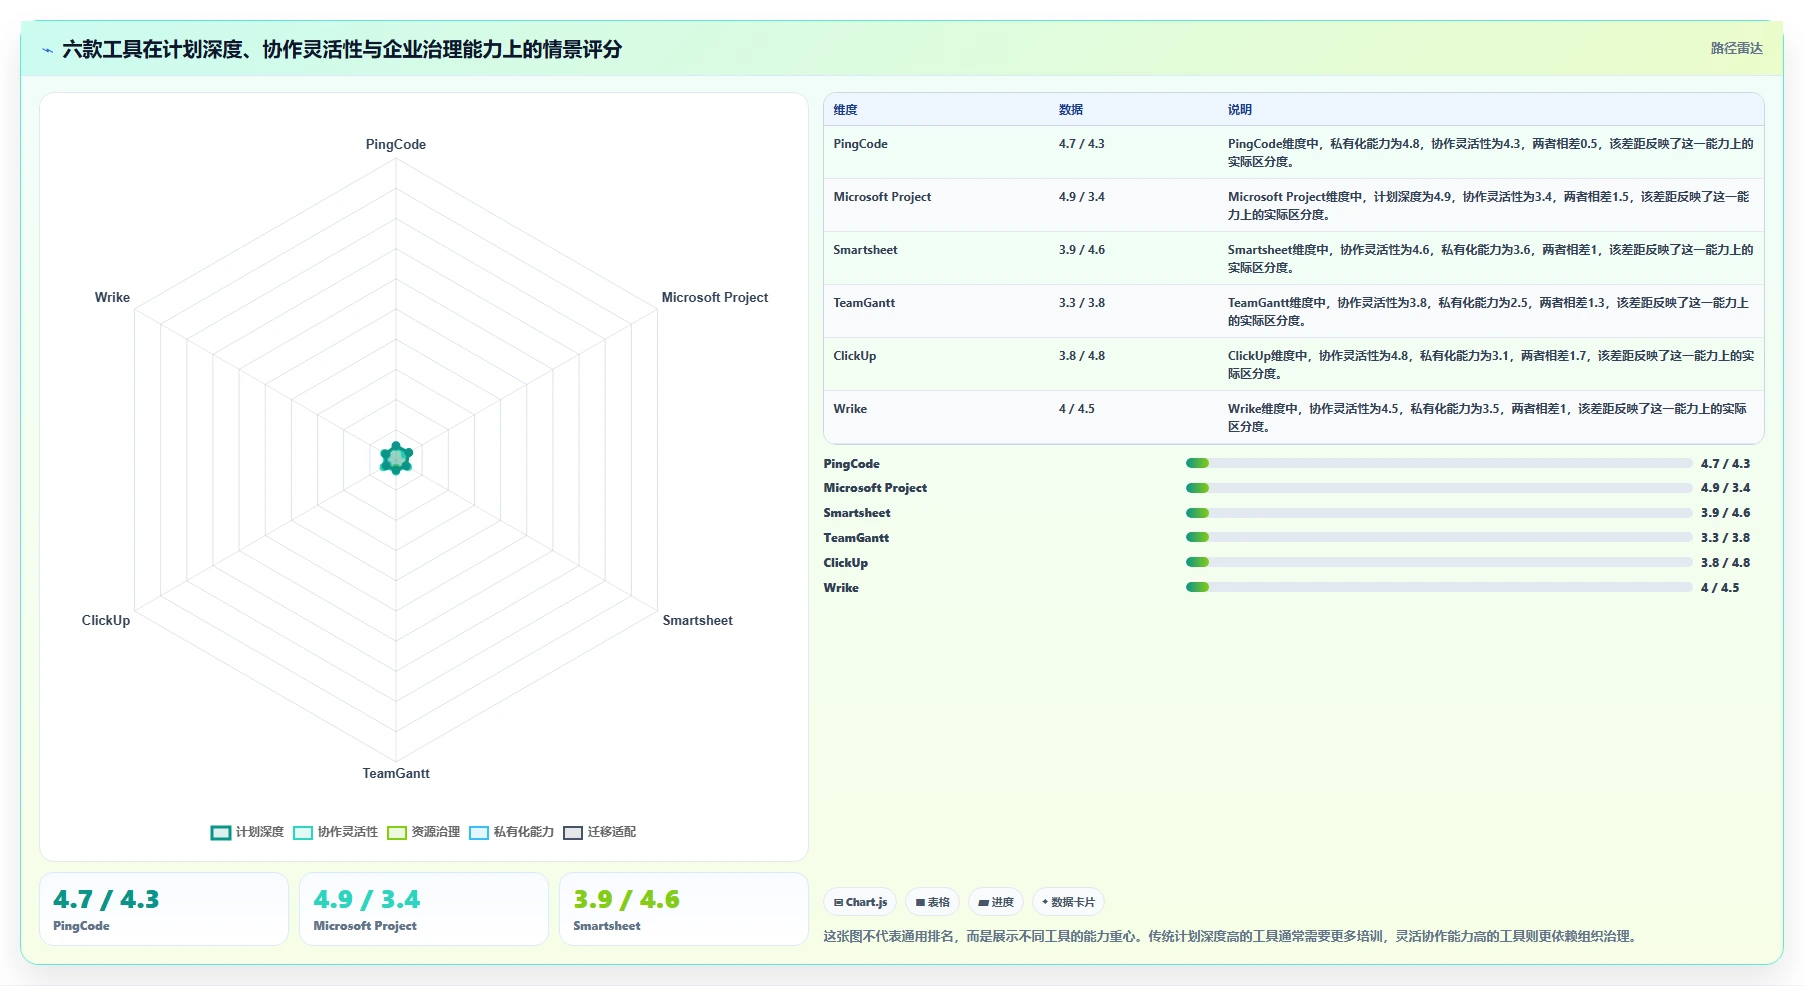Click the 4 / 4.5 value beside the Wrike bar

pyautogui.click(x=1720, y=588)
